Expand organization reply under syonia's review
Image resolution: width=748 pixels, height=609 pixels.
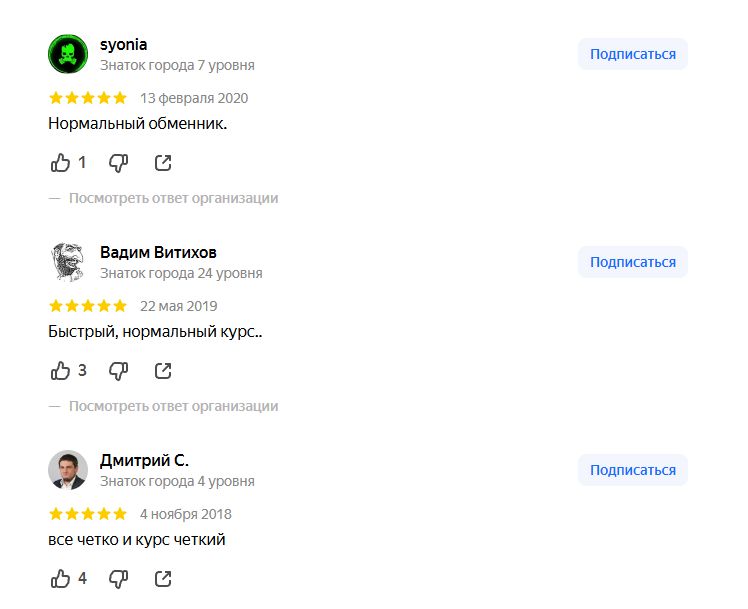tap(172, 198)
